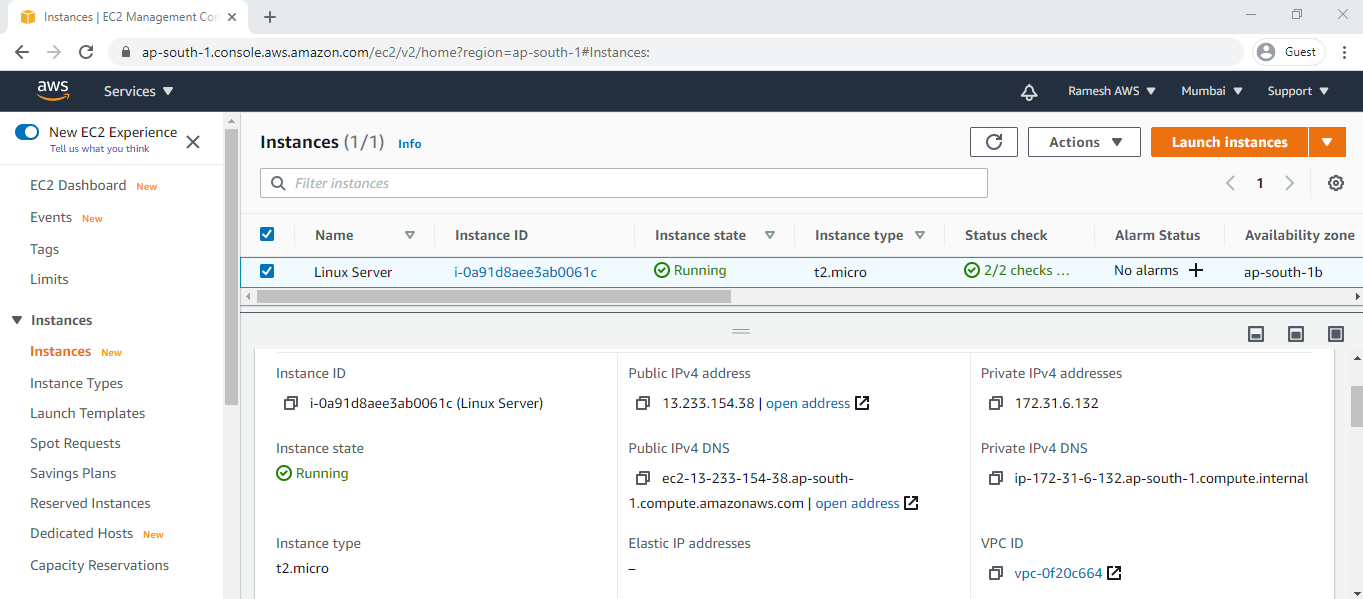
Task: Click the Filter instances search field
Action: pyautogui.click(x=624, y=183)
